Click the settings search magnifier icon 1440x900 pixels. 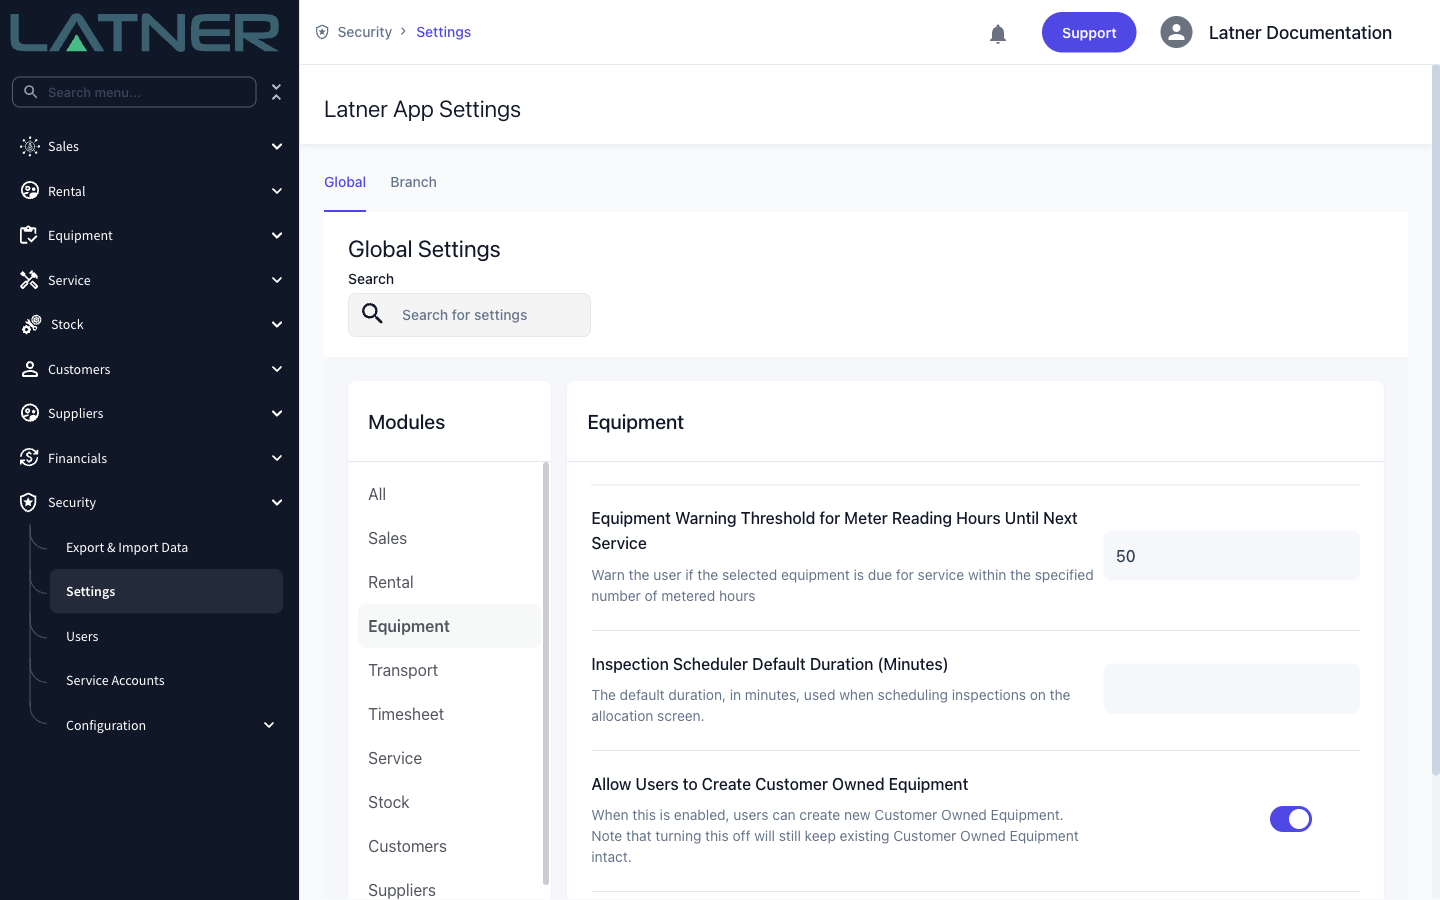click(373, 314)
